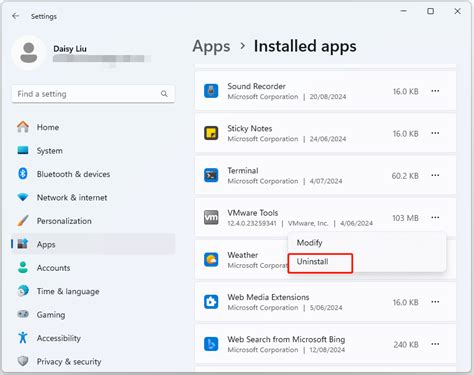The image size is (474, 375).
Task: Open more options for Web Media Extensions
Action: [435, 302]
